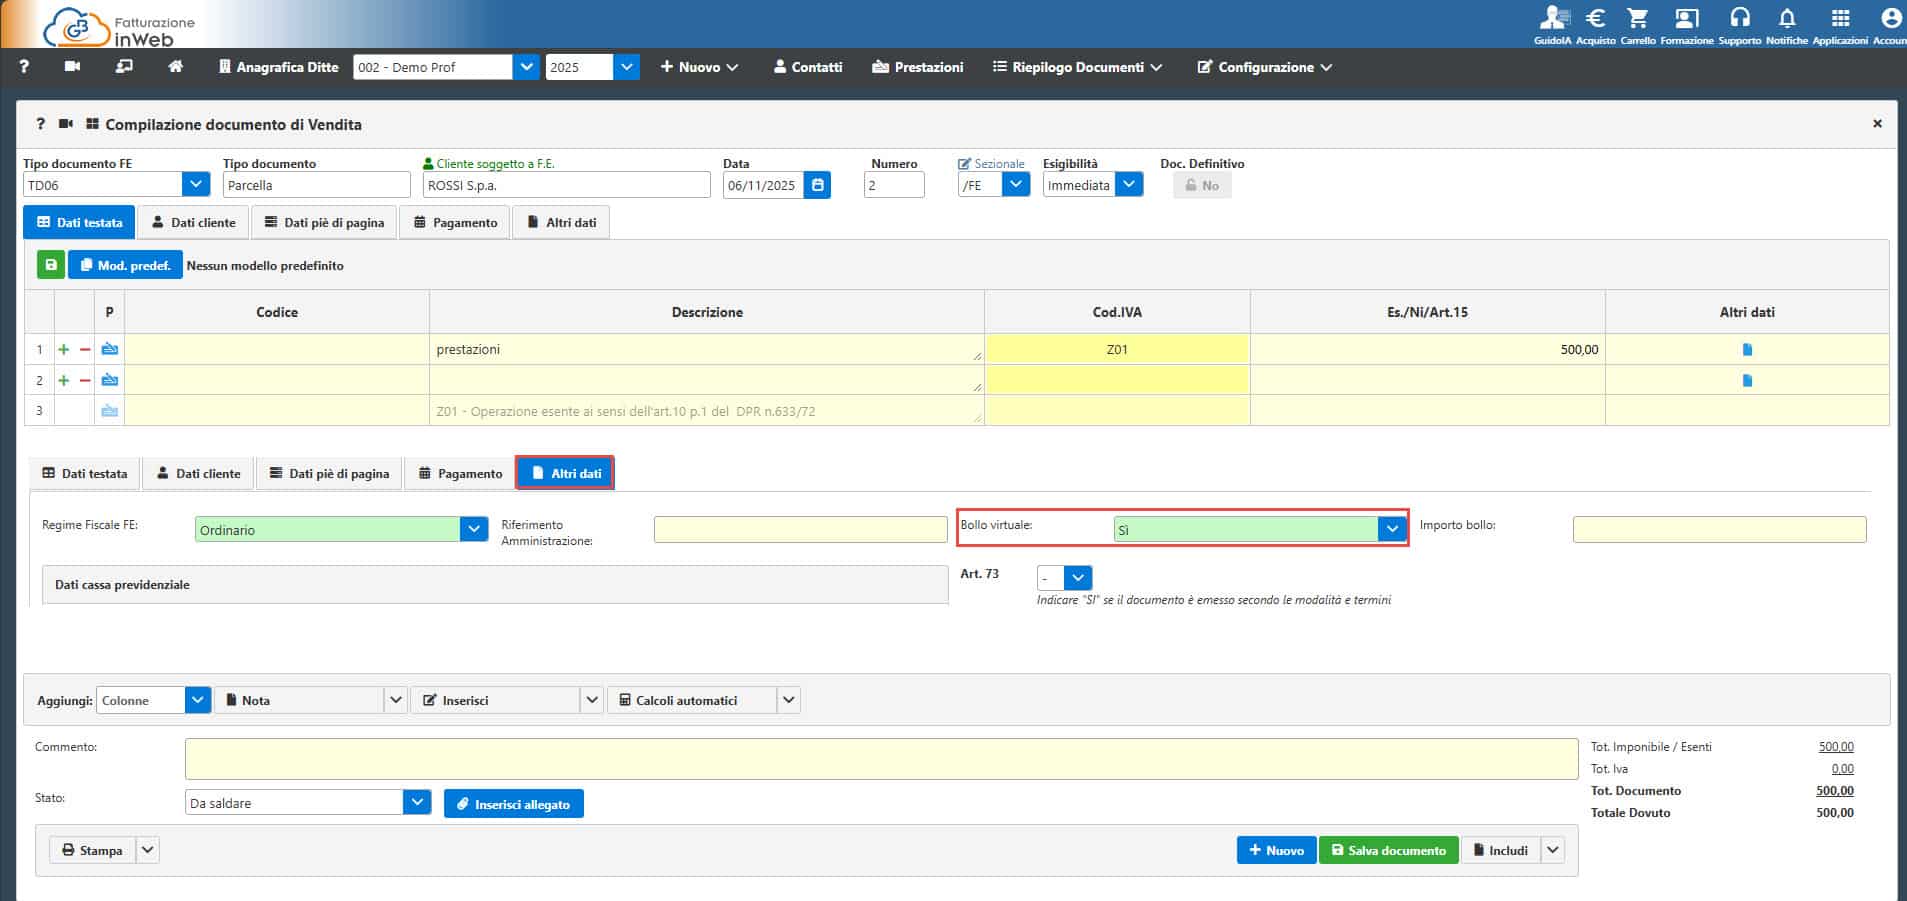Click the Importo bollo input field
Screen dimensions: 1907x901
click(x=1718, y=530)
